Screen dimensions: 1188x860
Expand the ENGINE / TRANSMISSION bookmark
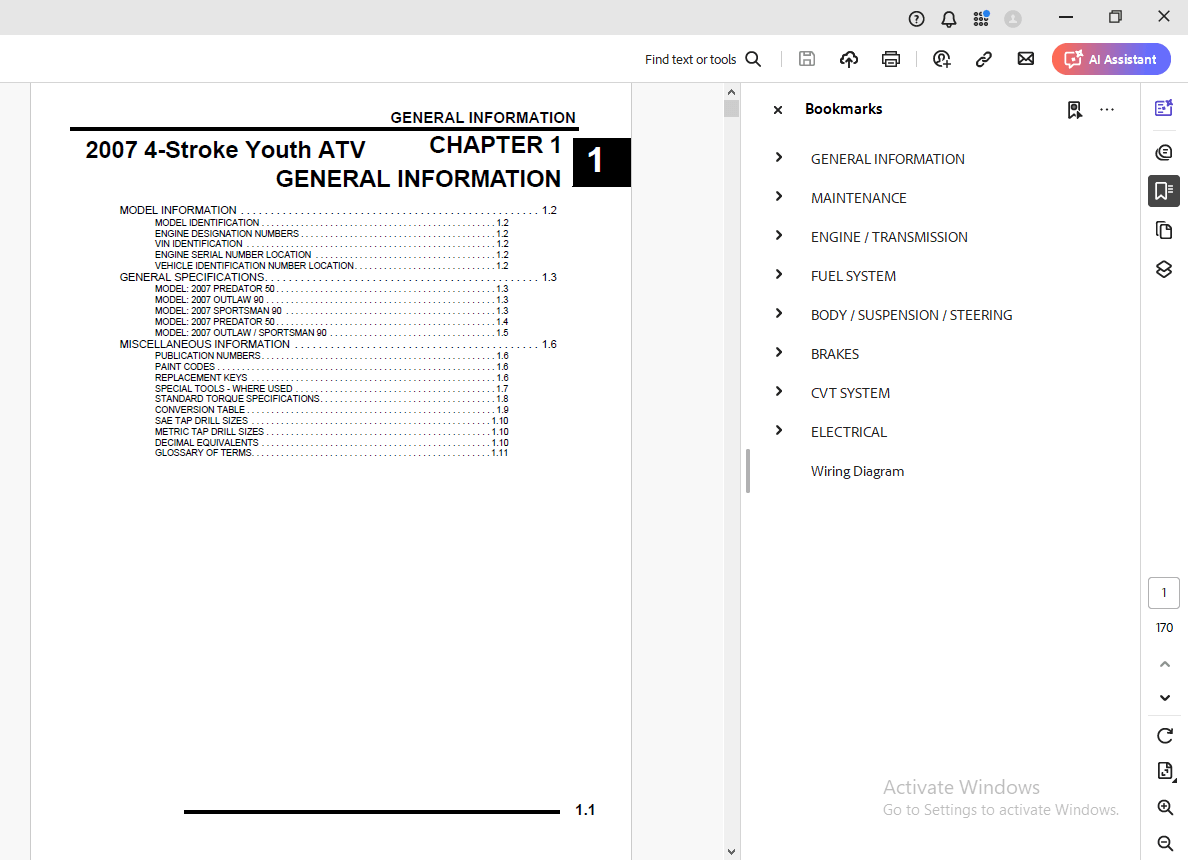(779, 236)
